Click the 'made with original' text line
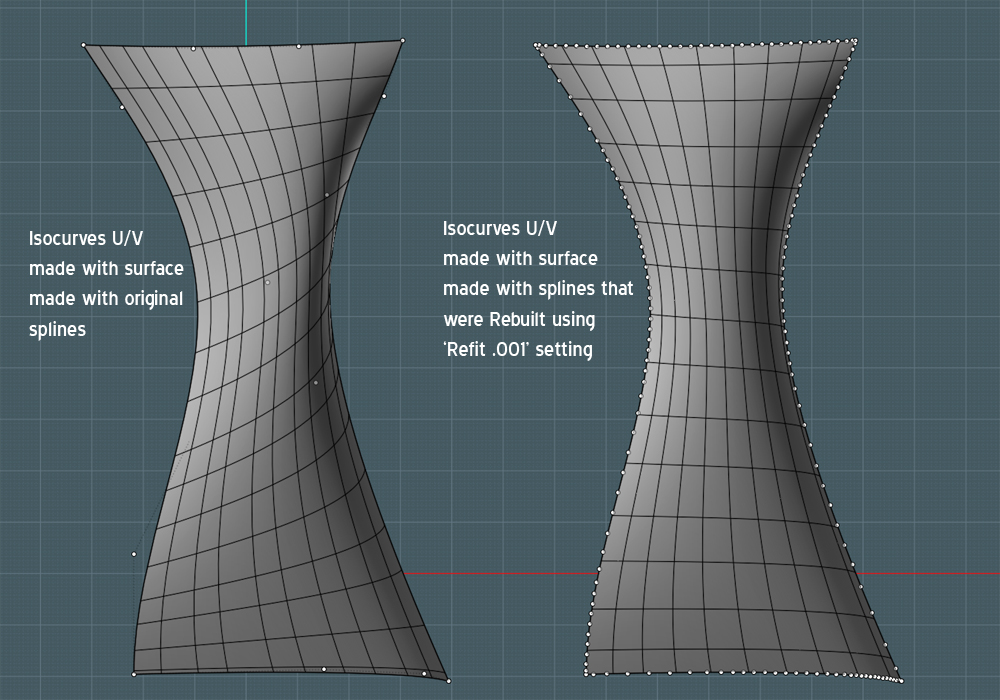The height and width of the screenshot is (700, 1000). pyautogui.click(x=106, y=299)
